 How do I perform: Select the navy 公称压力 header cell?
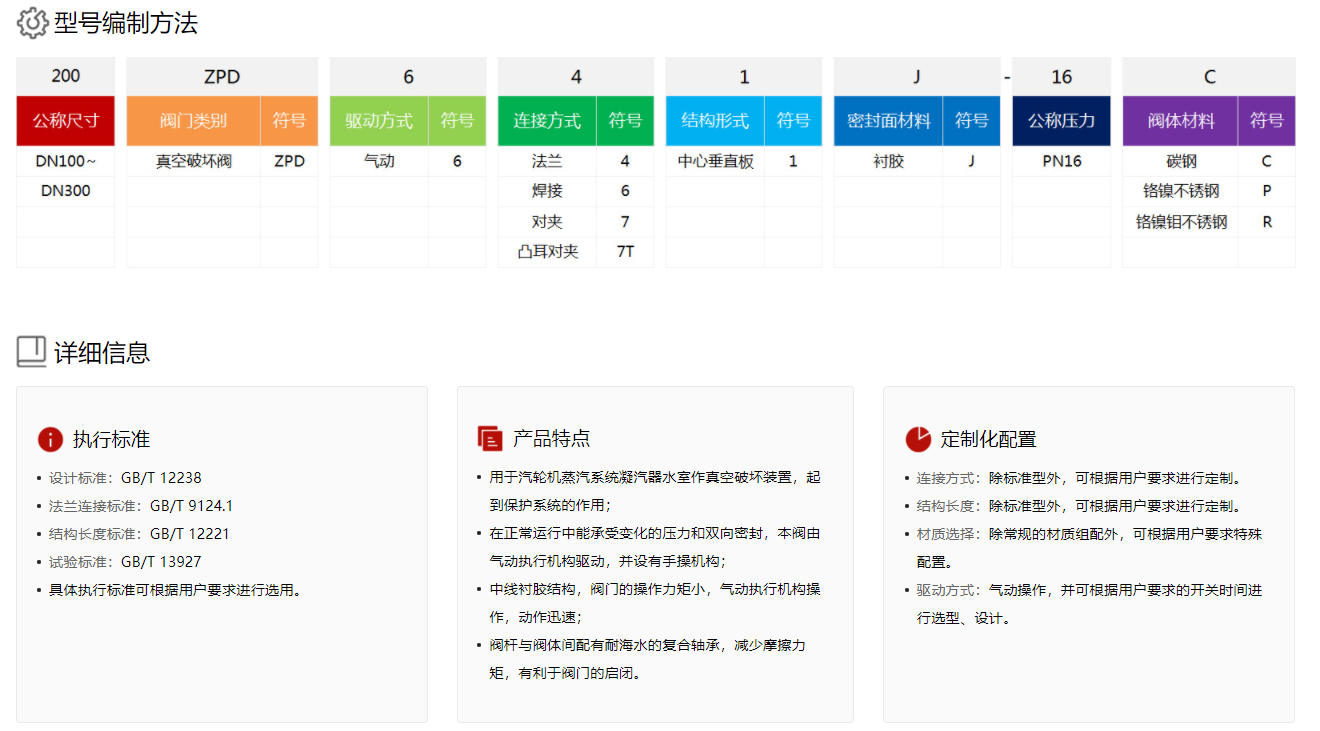pyautogui.click(x=1061, y=121)
